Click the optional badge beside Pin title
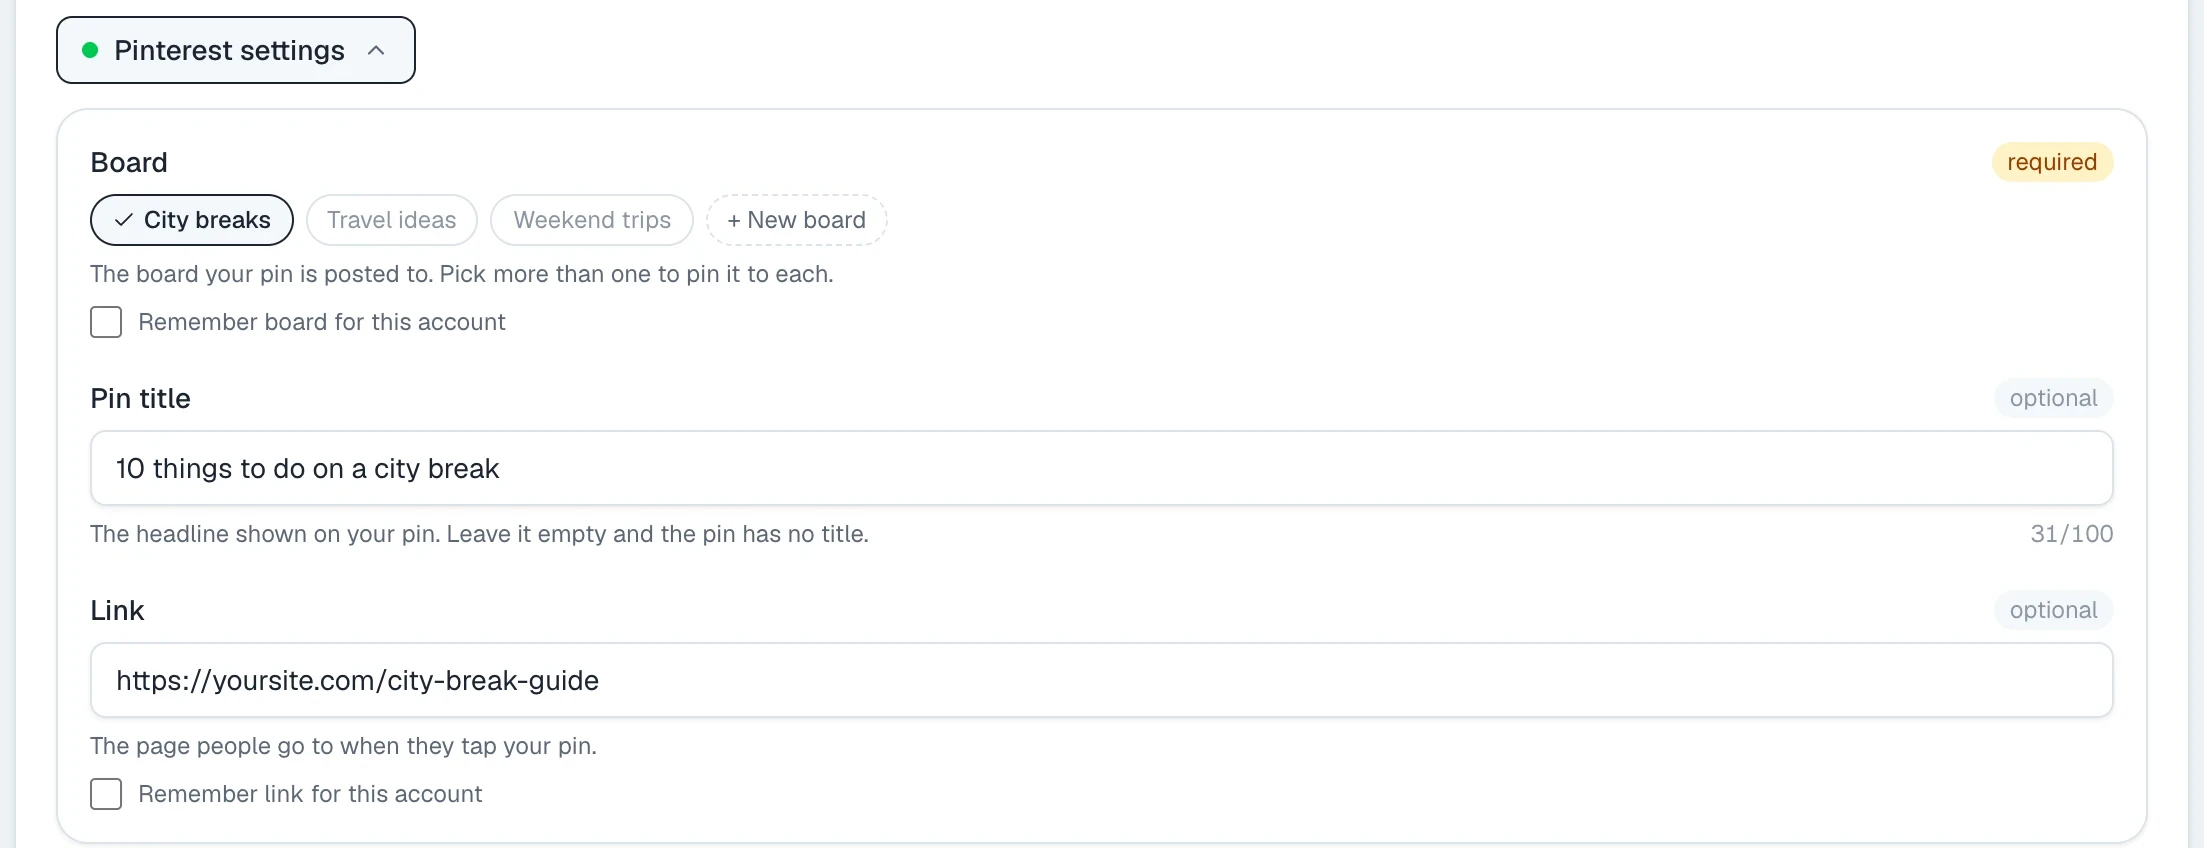 click(2053, 398)
